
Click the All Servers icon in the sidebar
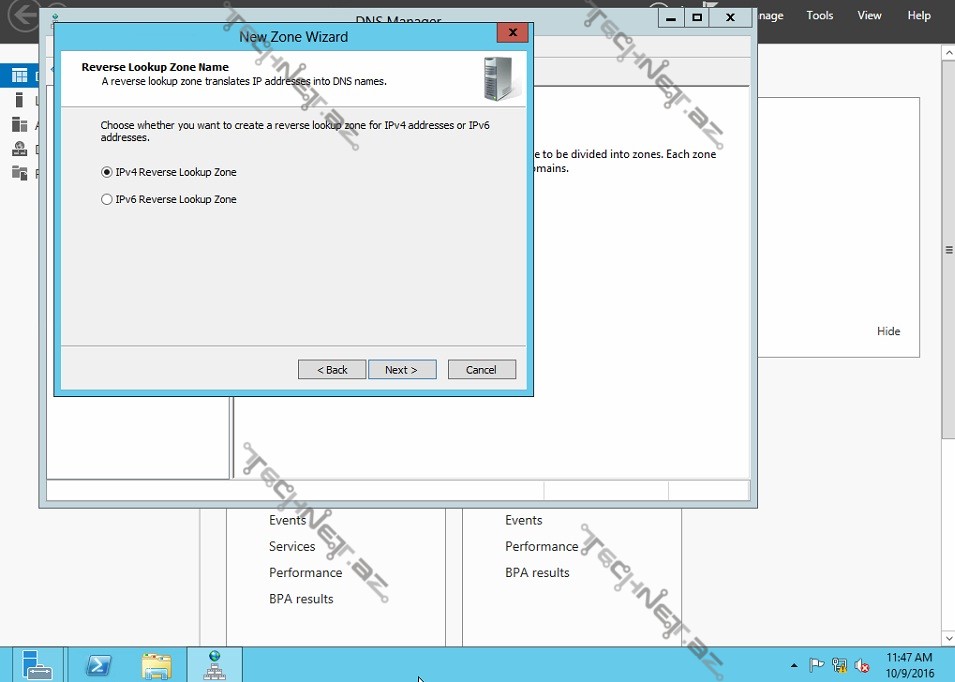click(x=19, y=125)
